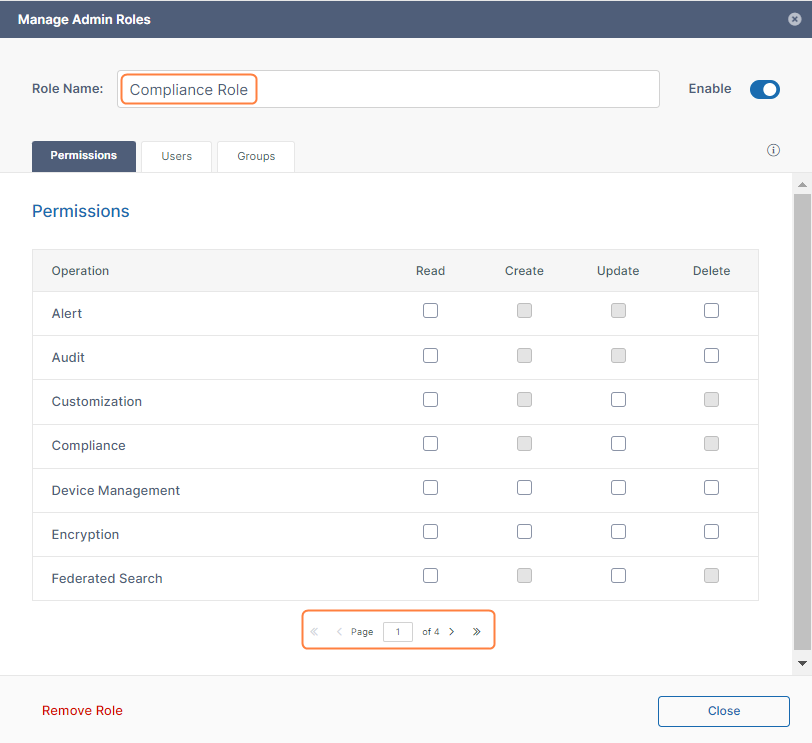Enable Update permission for Compliance
This screenshot has width=812, height=743.
tap(618, 443)
